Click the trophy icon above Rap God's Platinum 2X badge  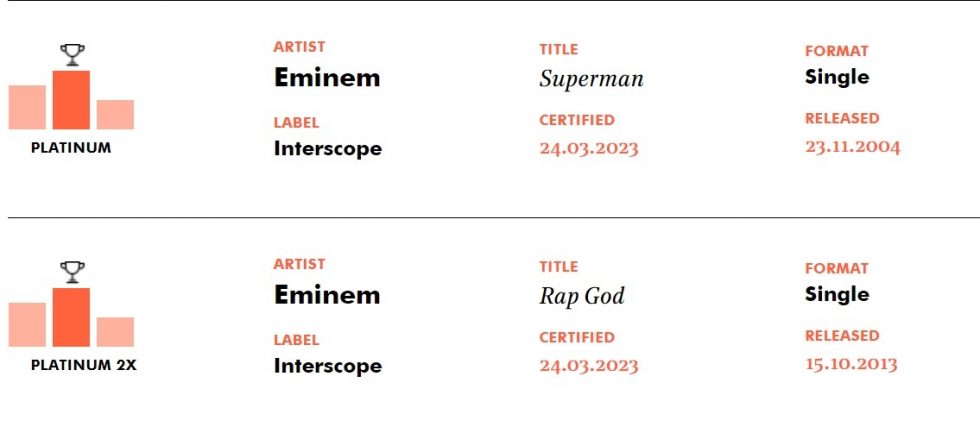click(72, 272)
